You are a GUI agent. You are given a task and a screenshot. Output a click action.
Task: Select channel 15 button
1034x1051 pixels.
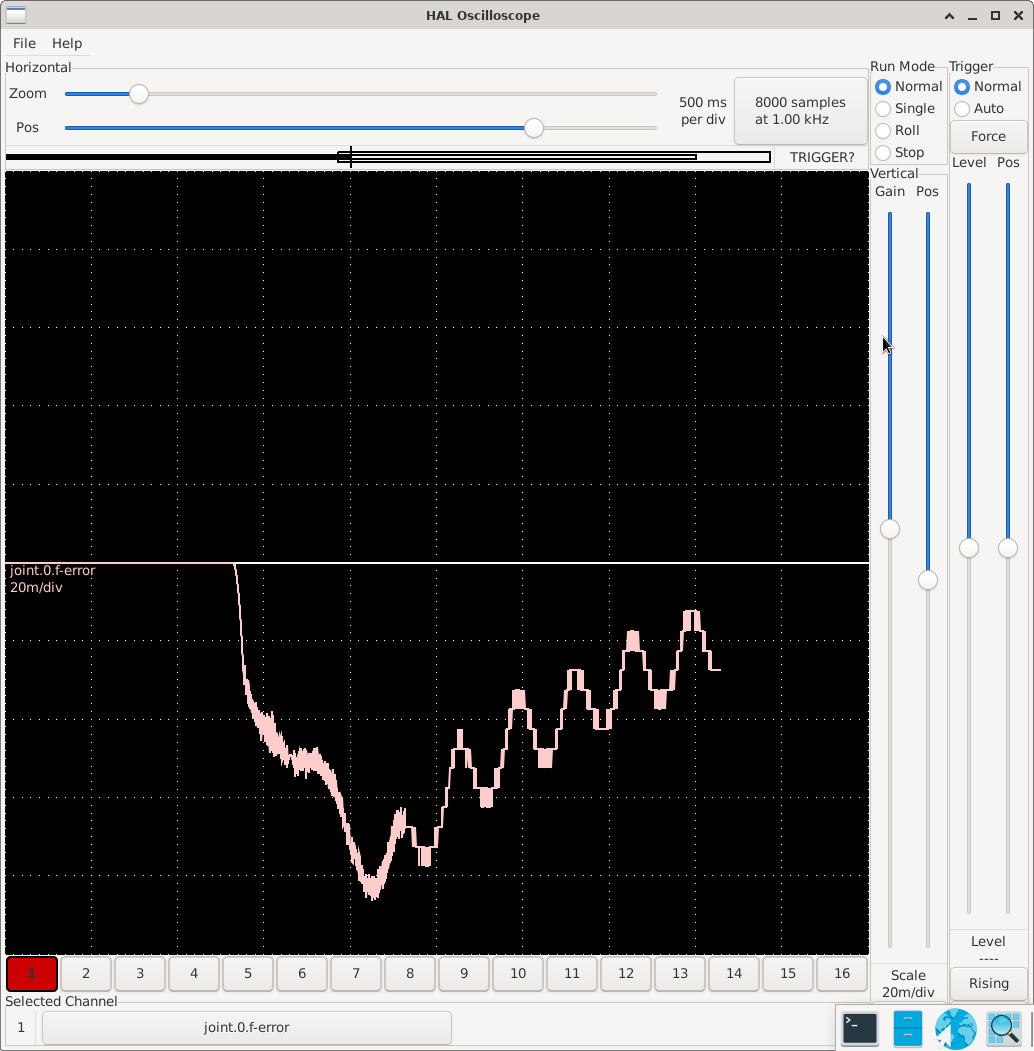click(788, 974)
